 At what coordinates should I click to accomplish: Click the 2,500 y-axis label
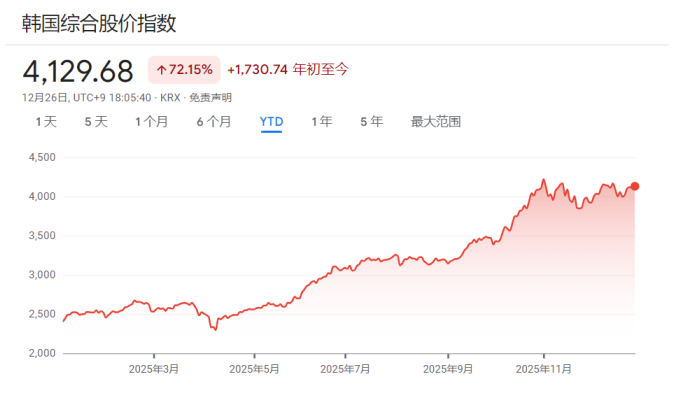pos(42,314)
